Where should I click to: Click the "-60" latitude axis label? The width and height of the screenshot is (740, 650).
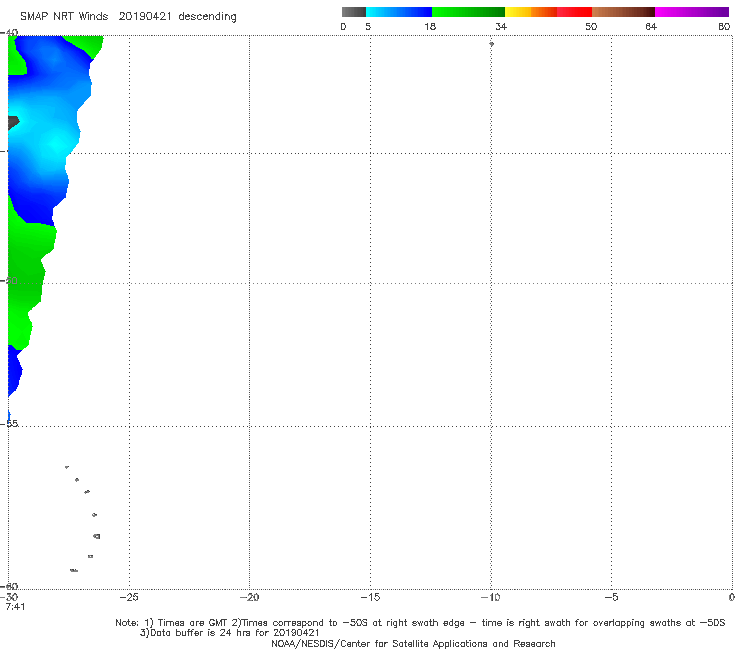(10, 586)
